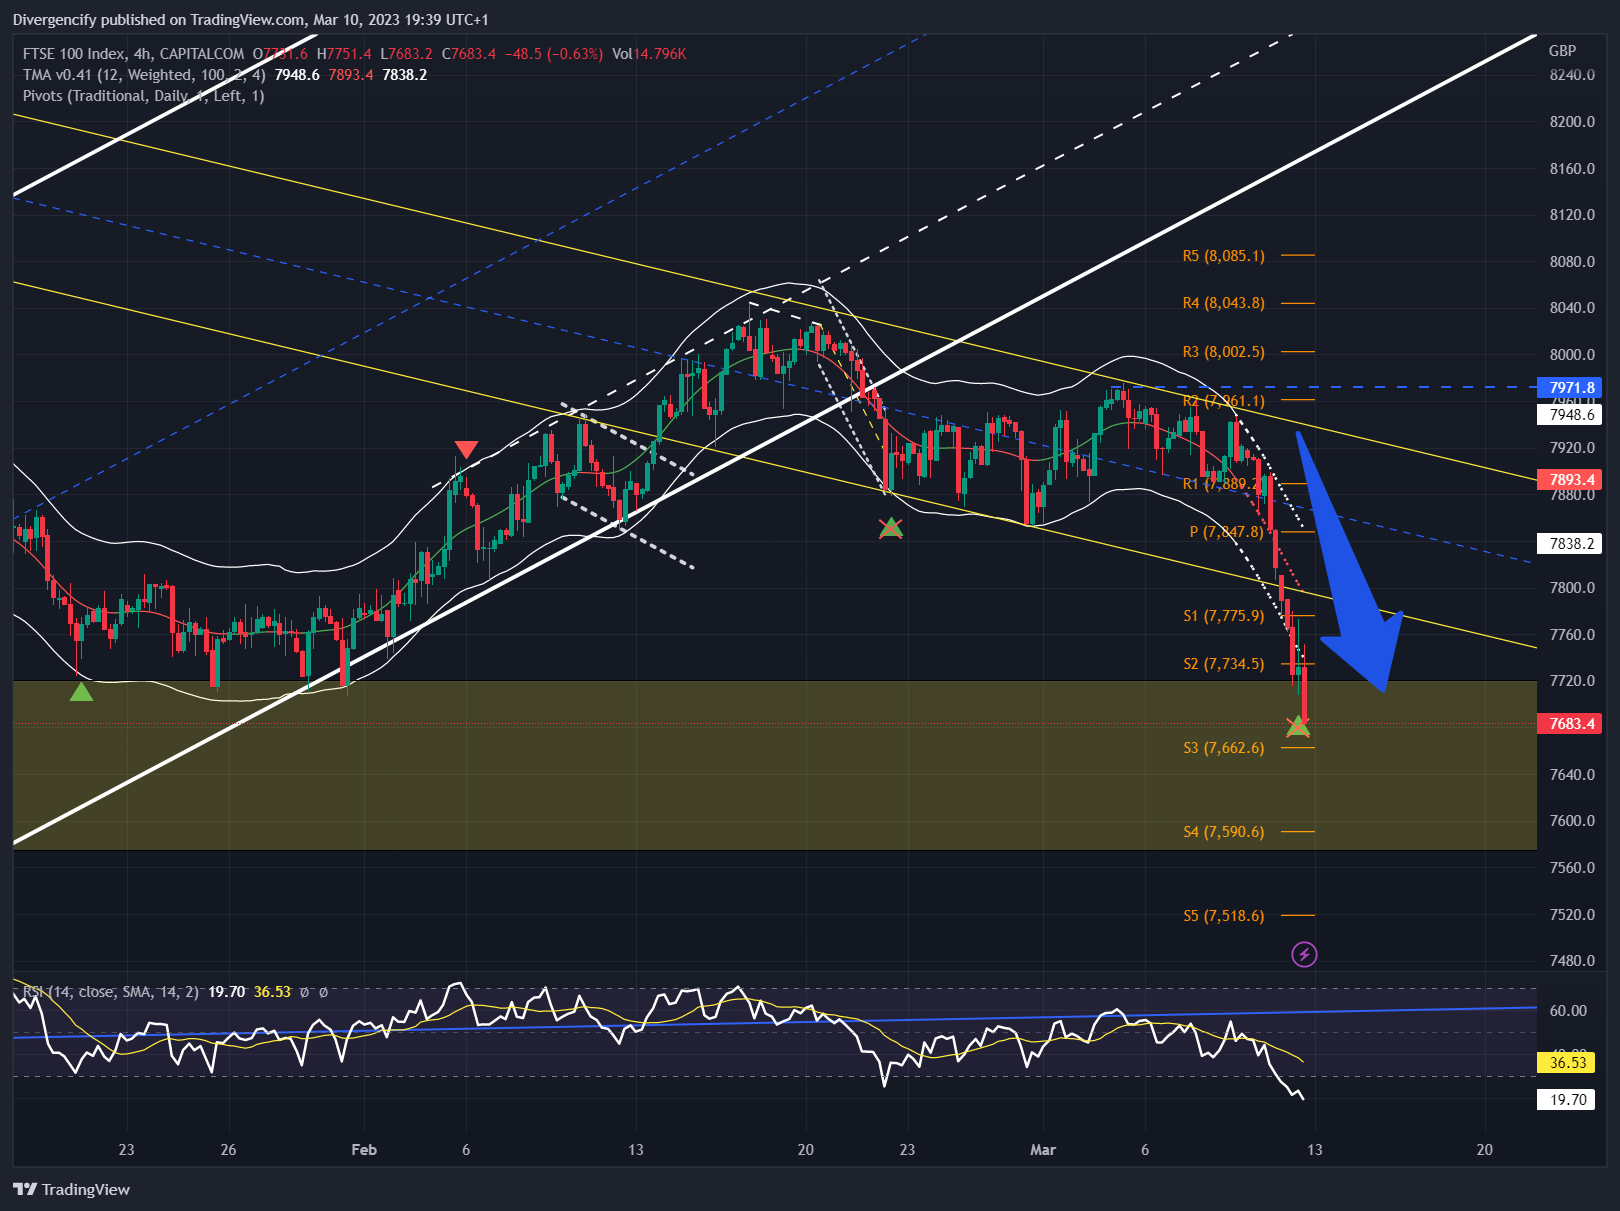Click the 8000.0 price axis label

1572,354
